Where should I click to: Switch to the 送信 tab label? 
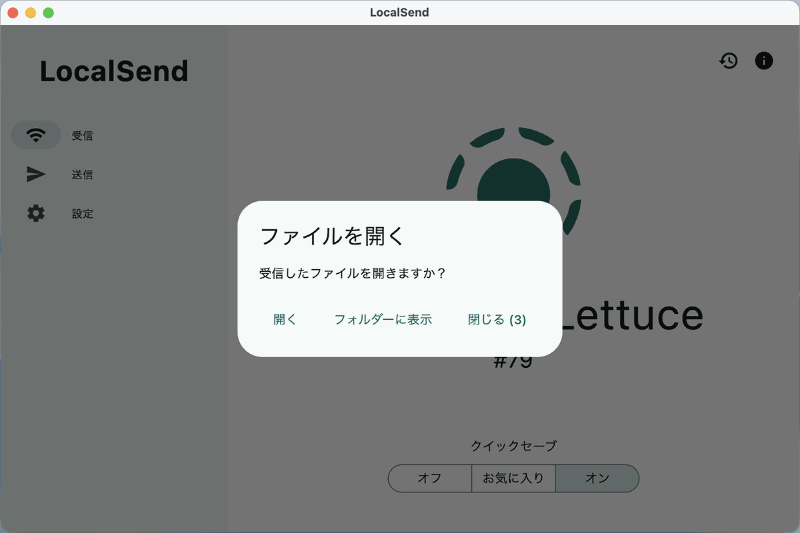click(82, 174)
